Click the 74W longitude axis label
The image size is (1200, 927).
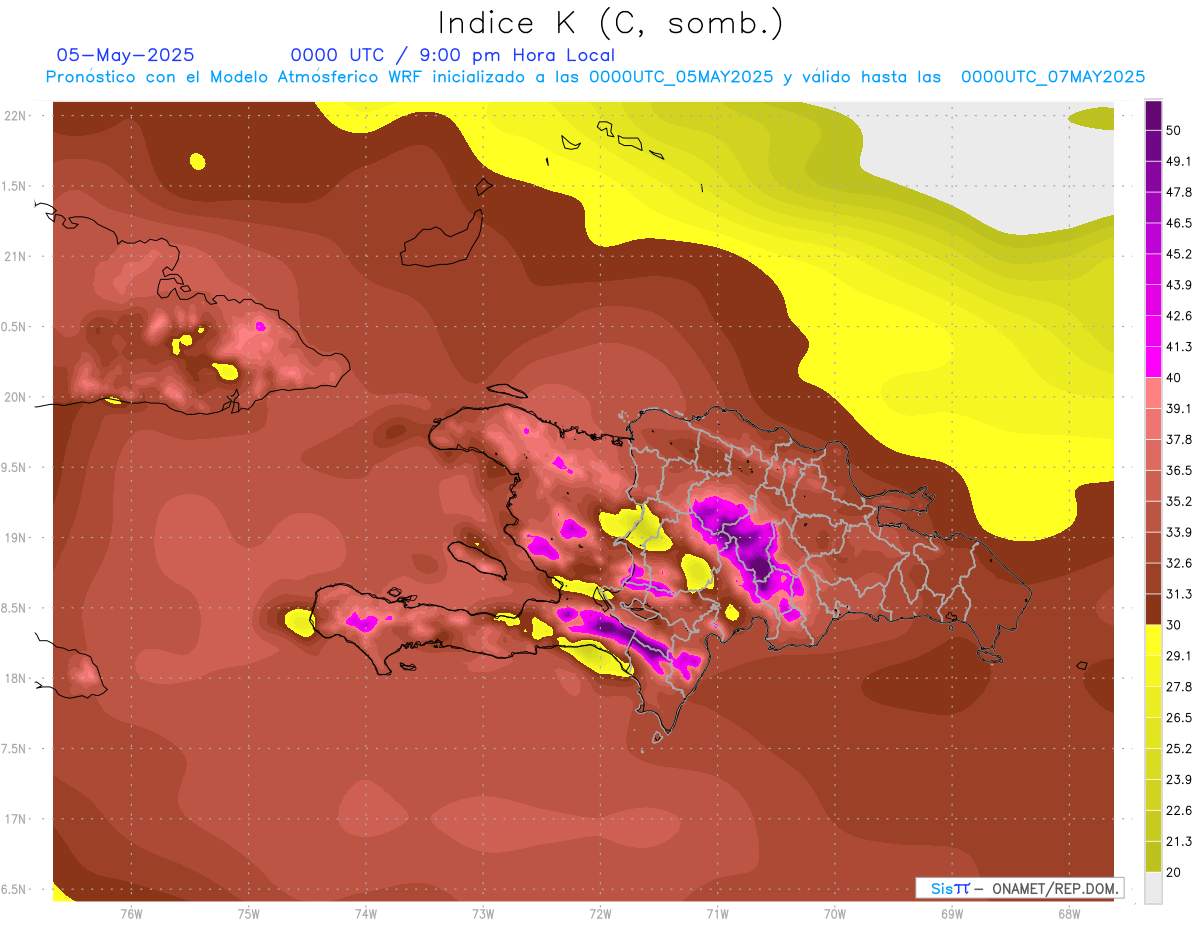point(365,914)
